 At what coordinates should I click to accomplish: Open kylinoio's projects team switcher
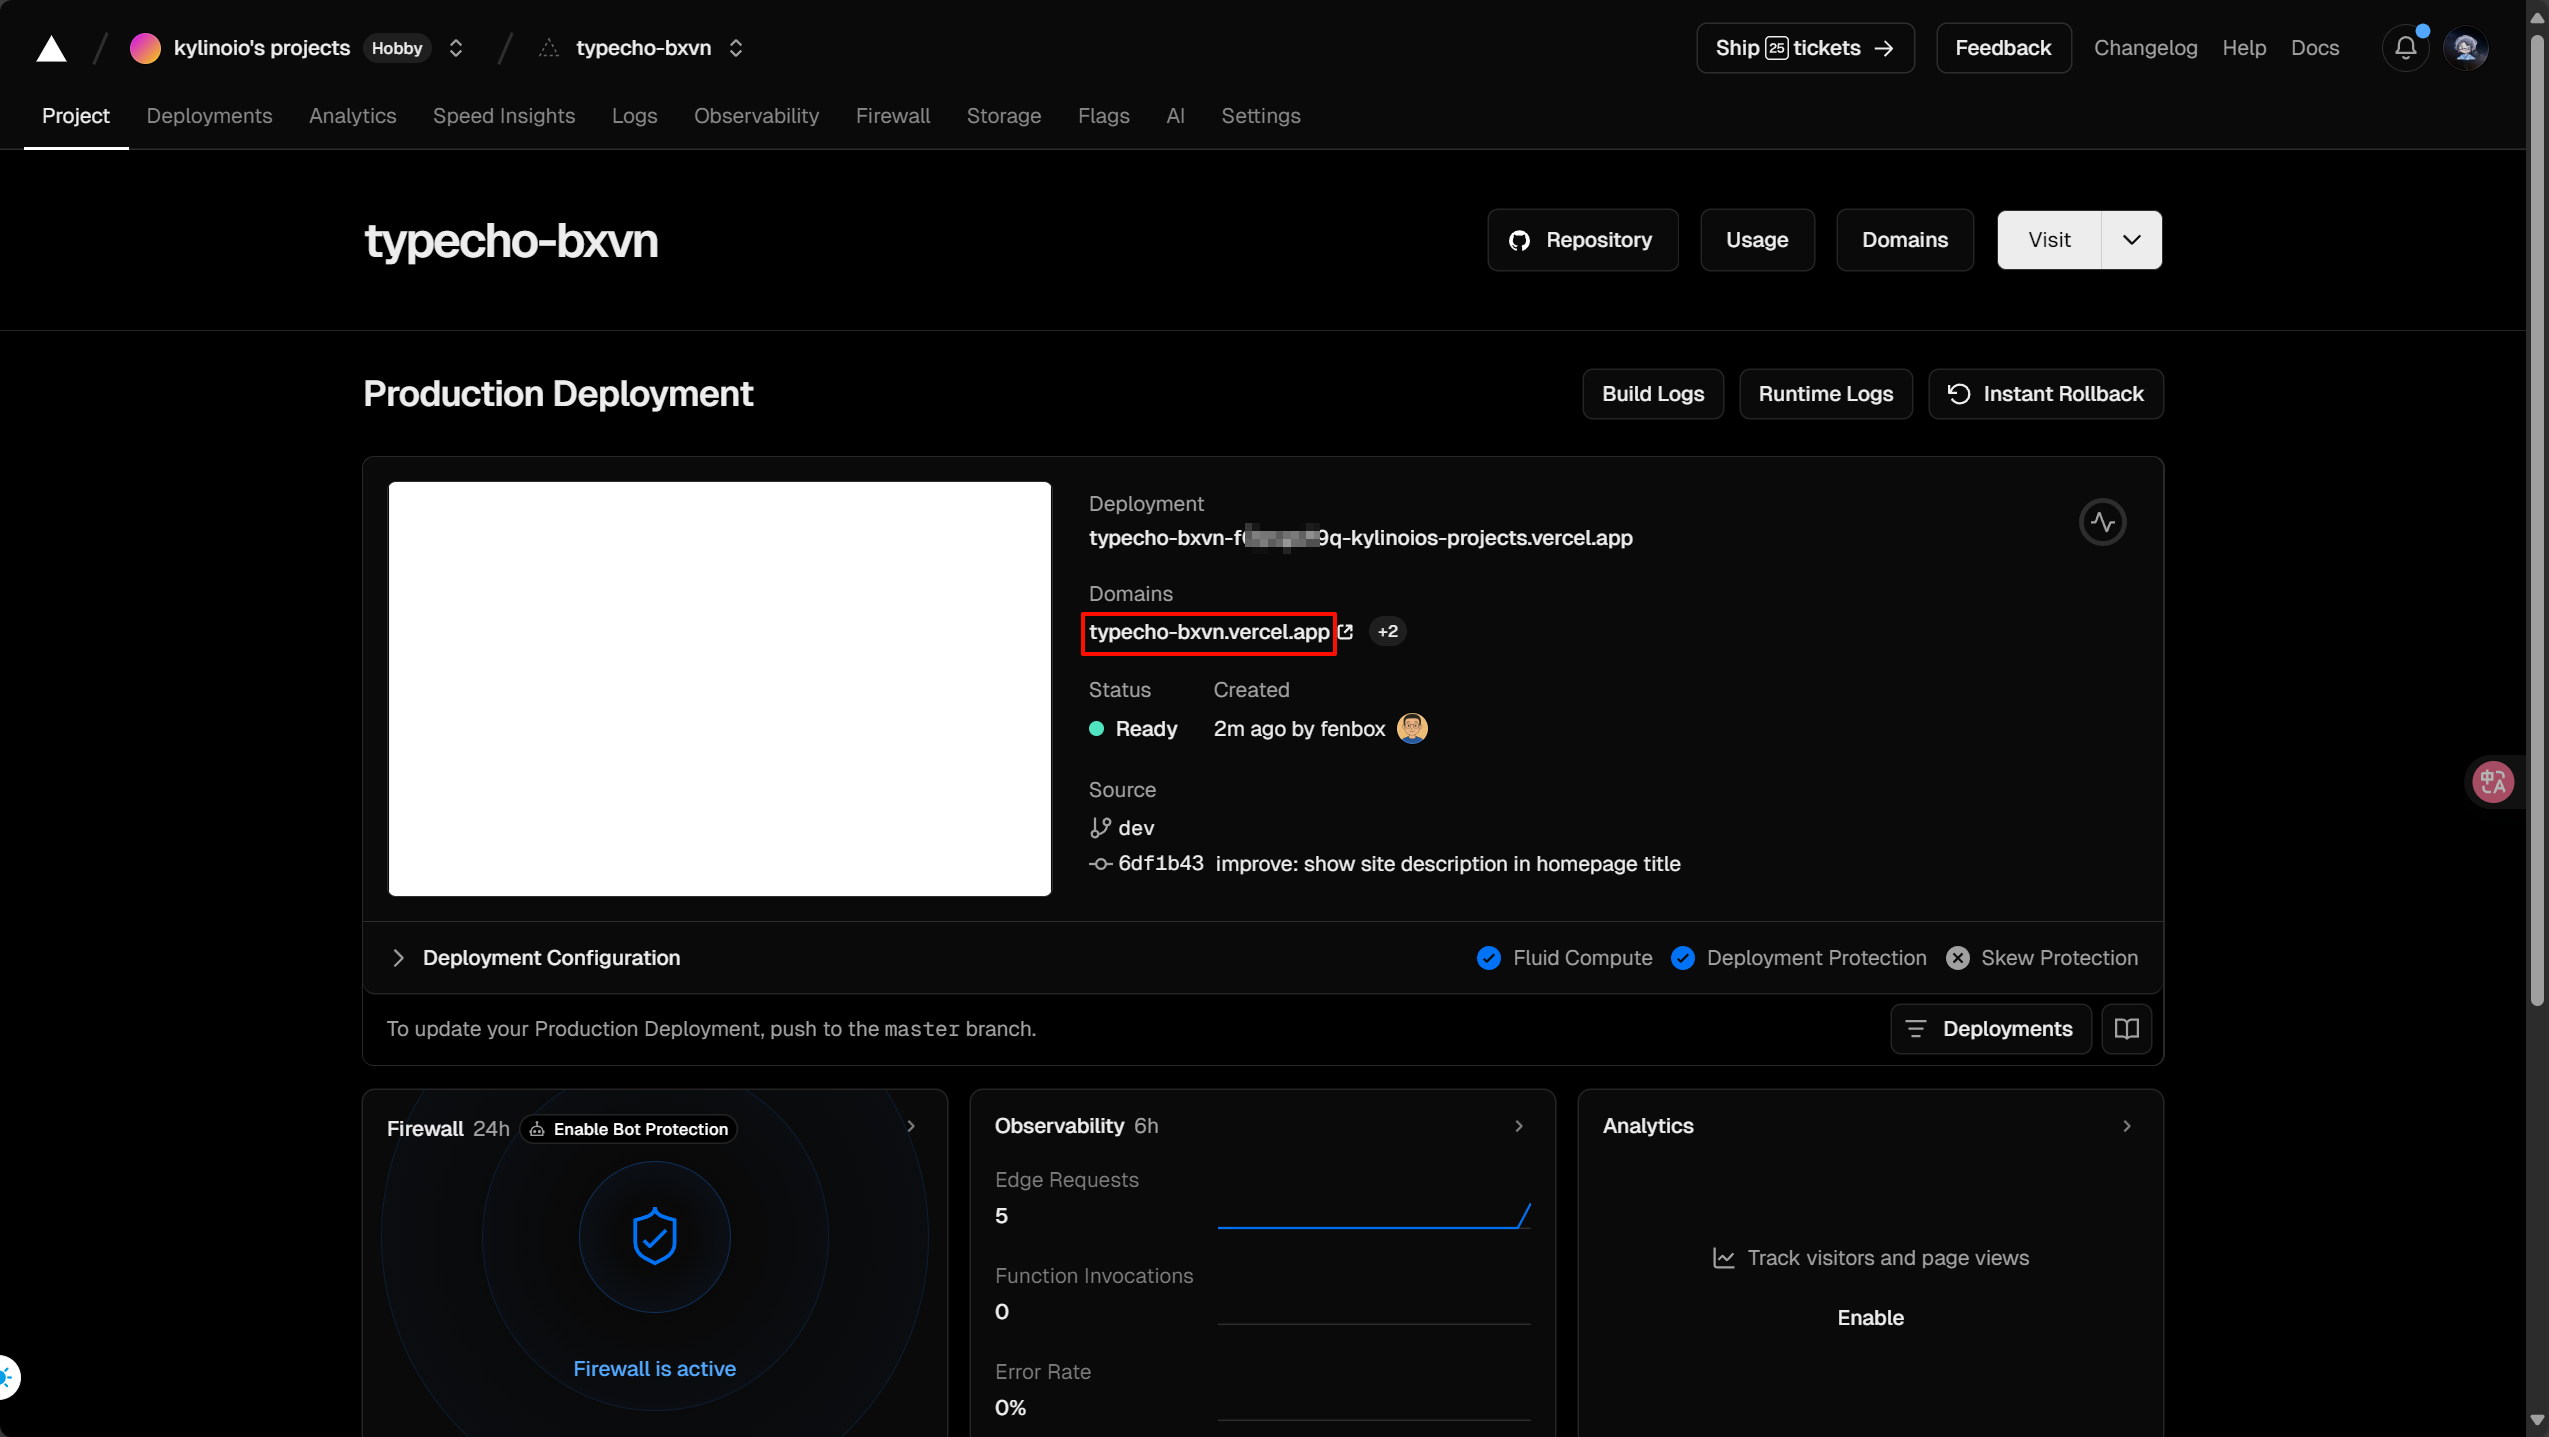[456, 48]
